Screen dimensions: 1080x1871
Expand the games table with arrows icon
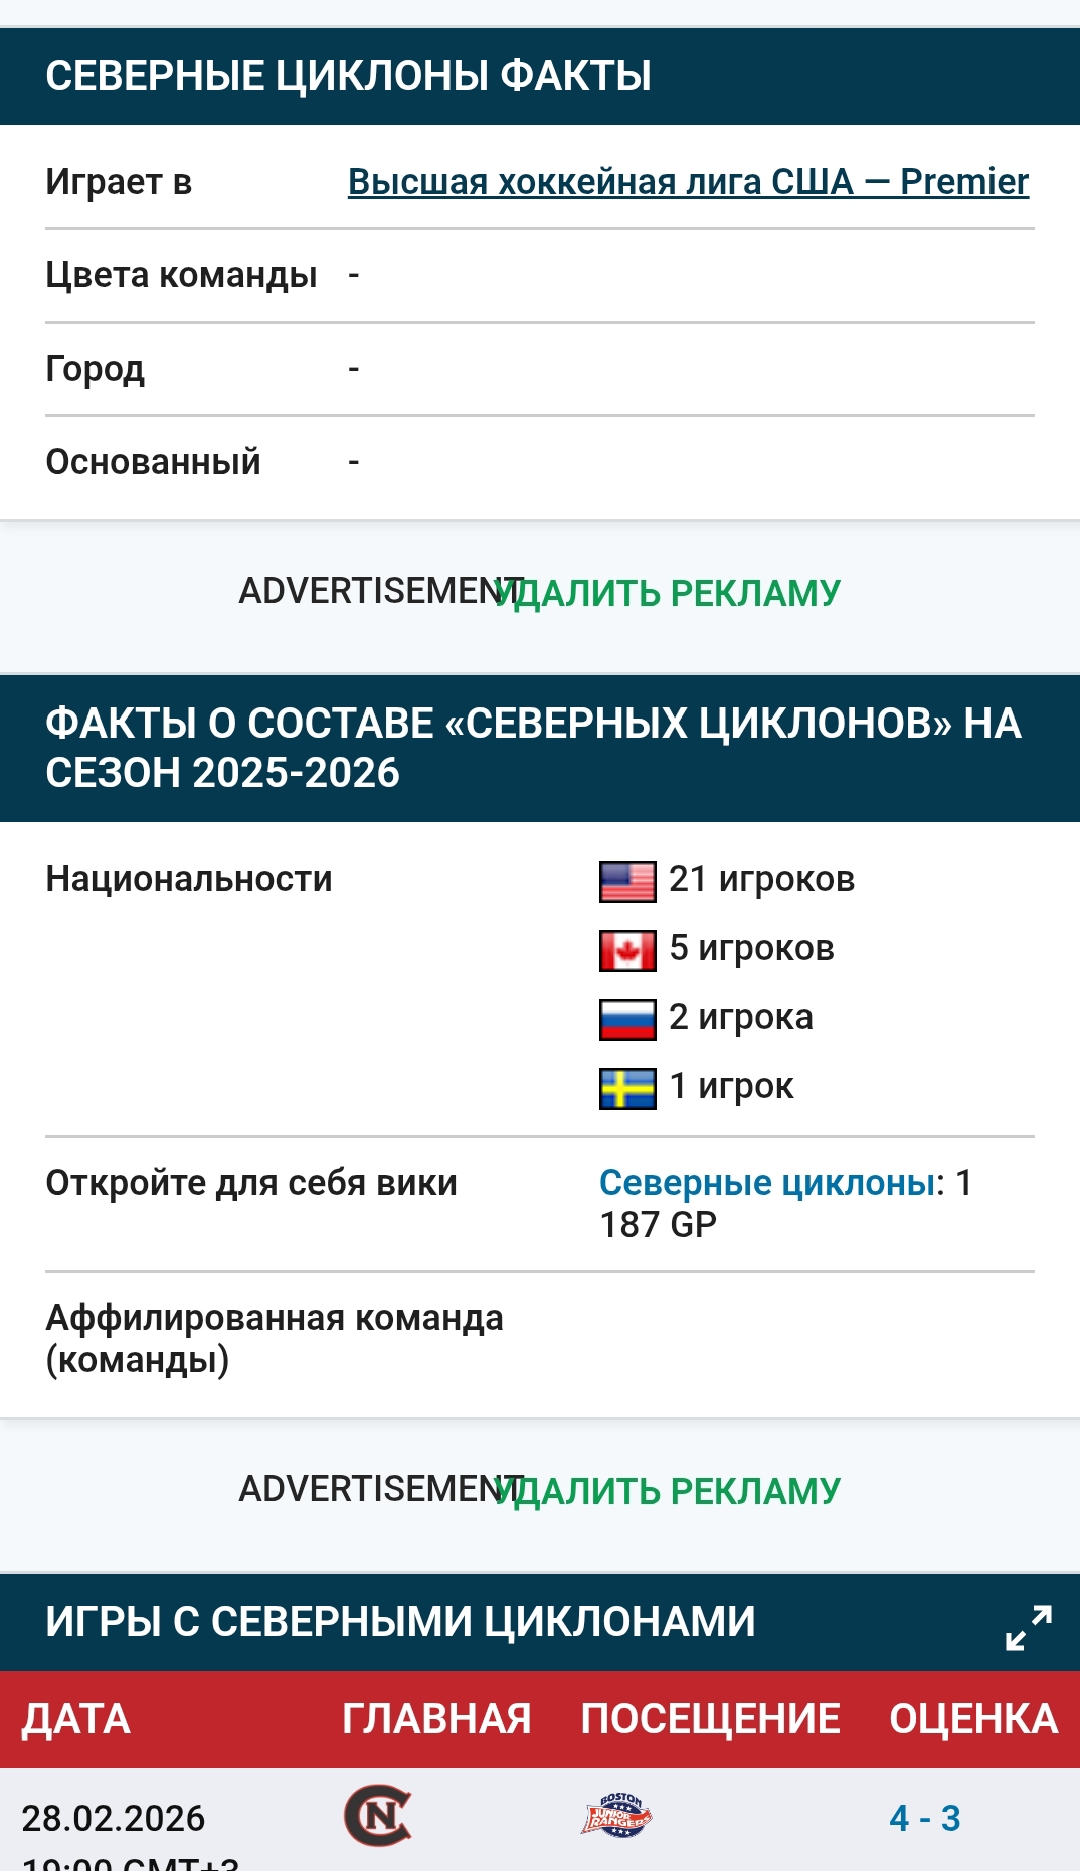click(x=1028, y=1627)
